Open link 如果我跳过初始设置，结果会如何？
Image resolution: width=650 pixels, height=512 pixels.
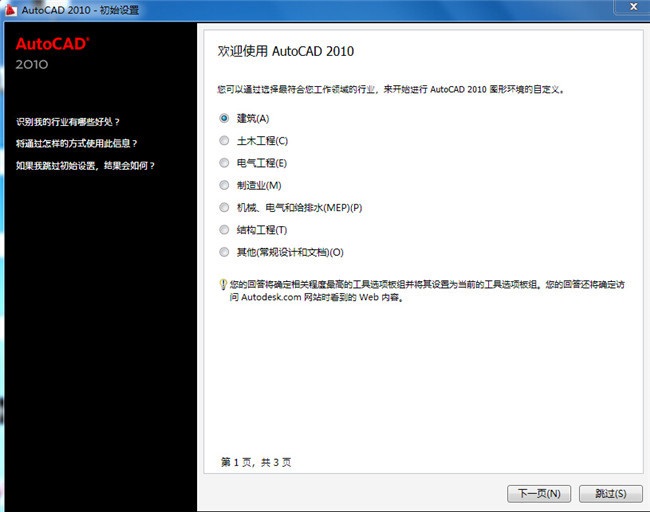(x=85, y=165)
